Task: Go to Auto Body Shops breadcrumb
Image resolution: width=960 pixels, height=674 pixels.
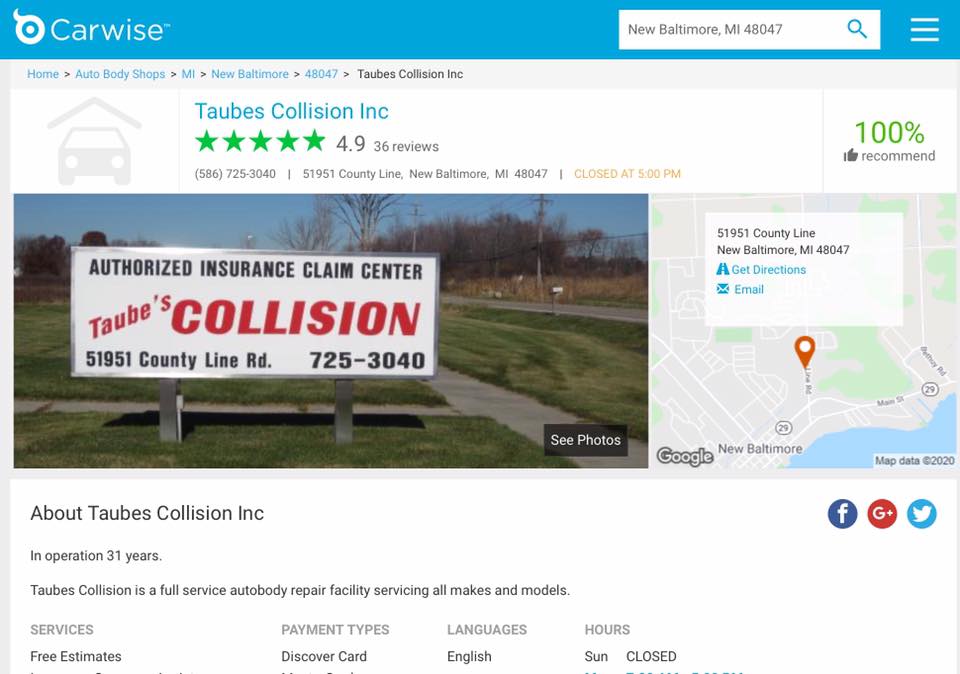Action: point(120,74)
